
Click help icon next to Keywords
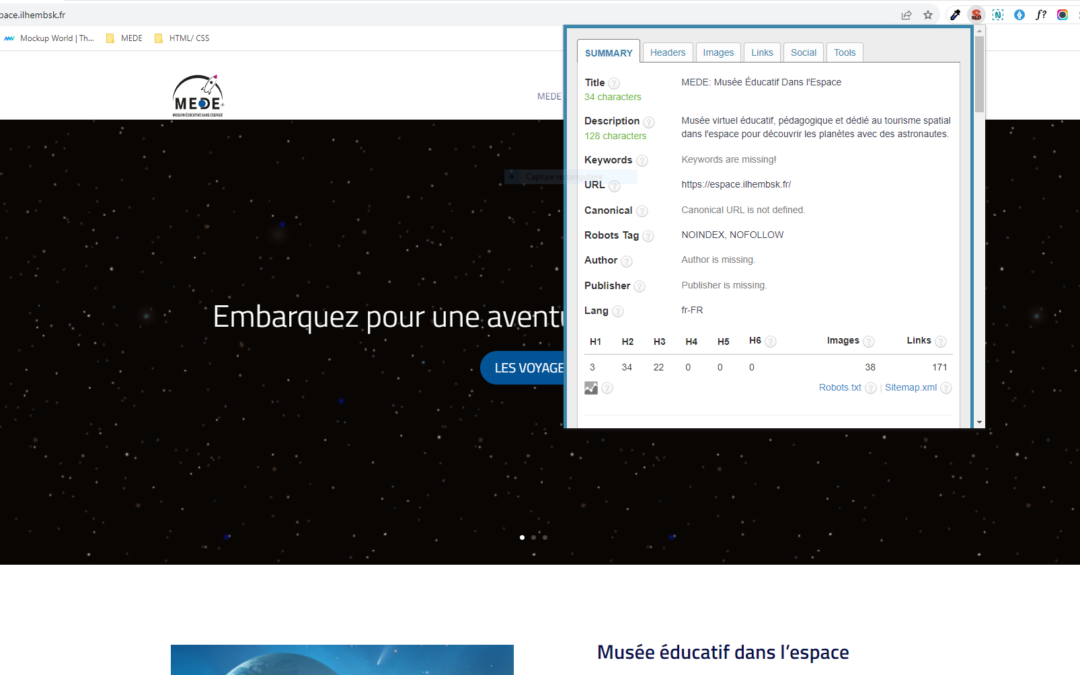642,160
